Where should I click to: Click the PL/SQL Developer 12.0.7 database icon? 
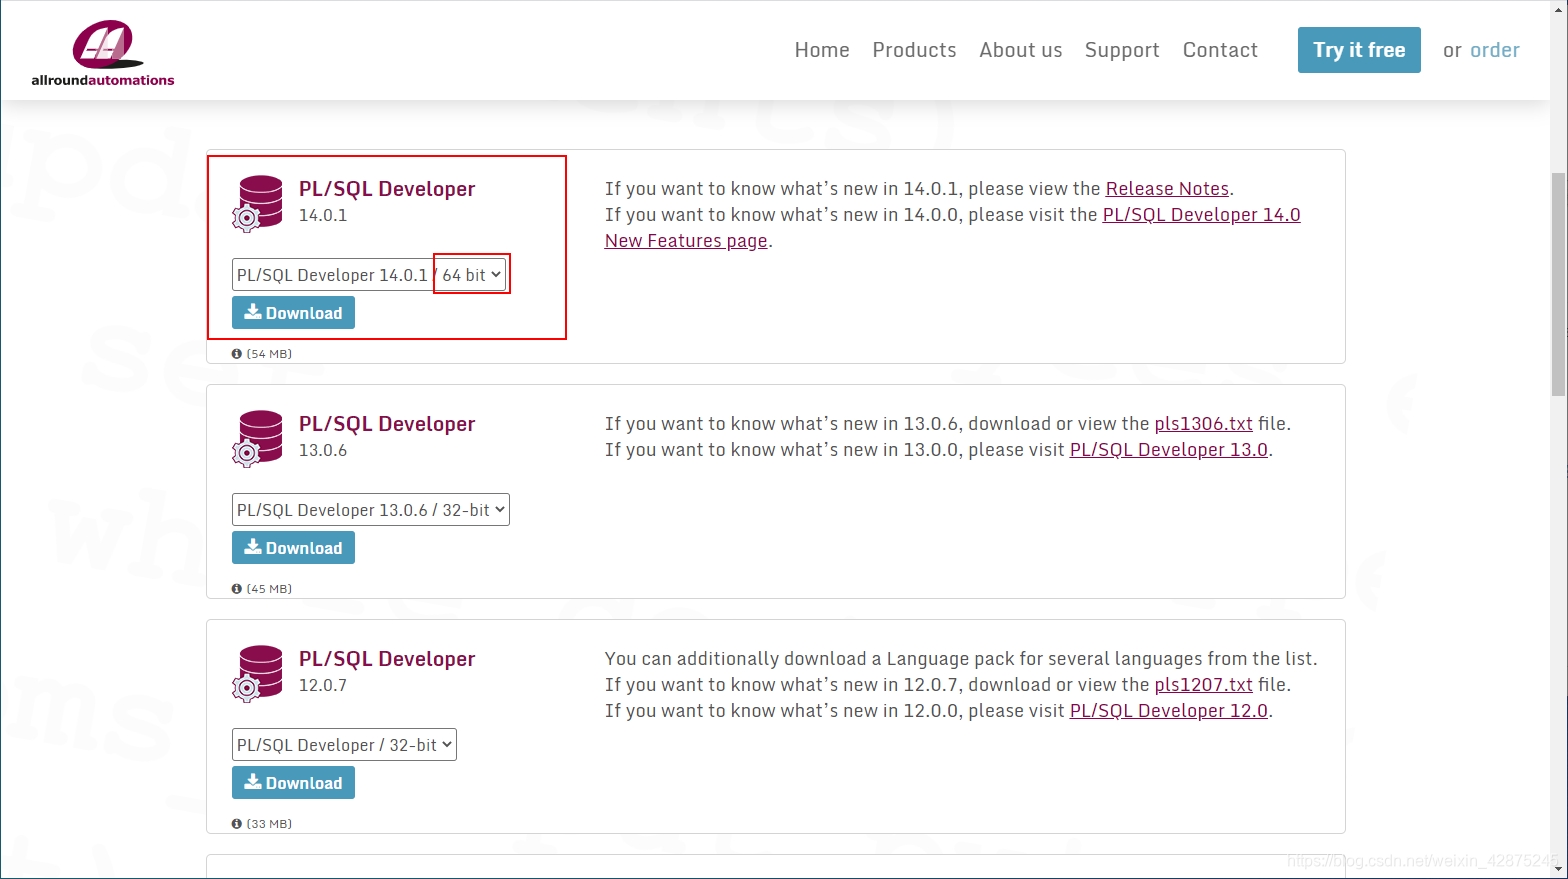coord(260,673)
